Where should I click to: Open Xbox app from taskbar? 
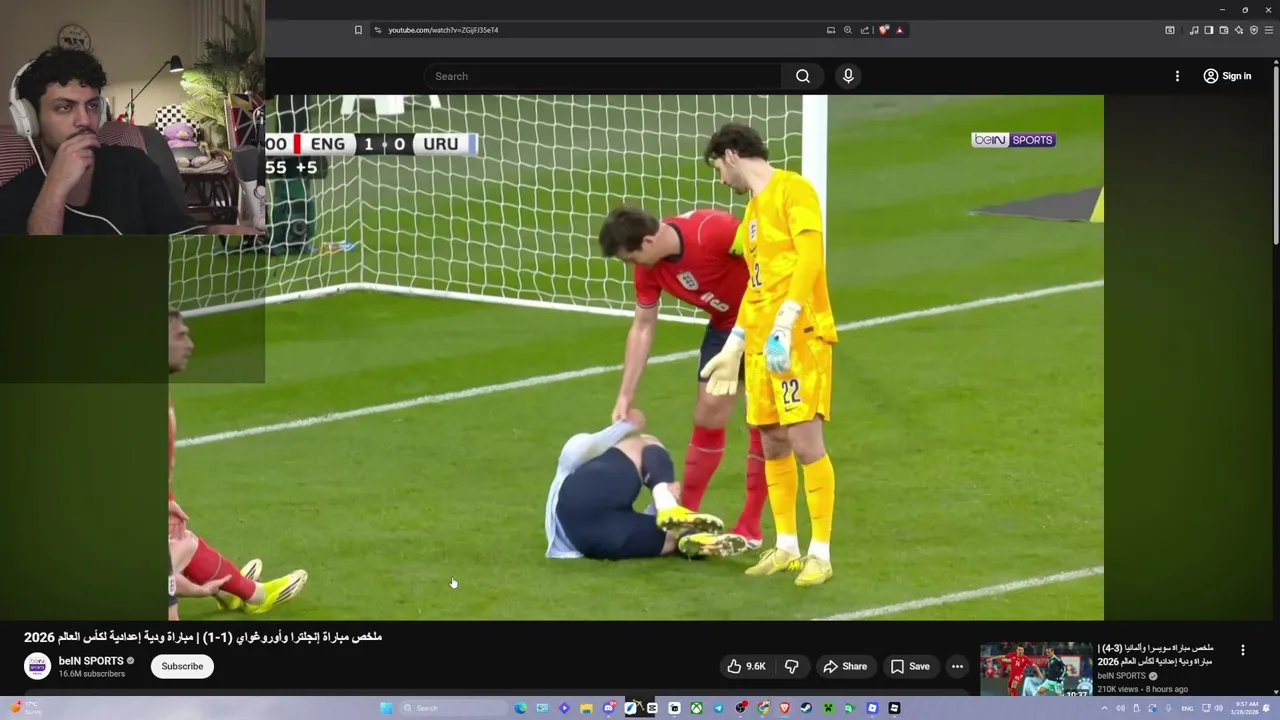click(696, 708)
